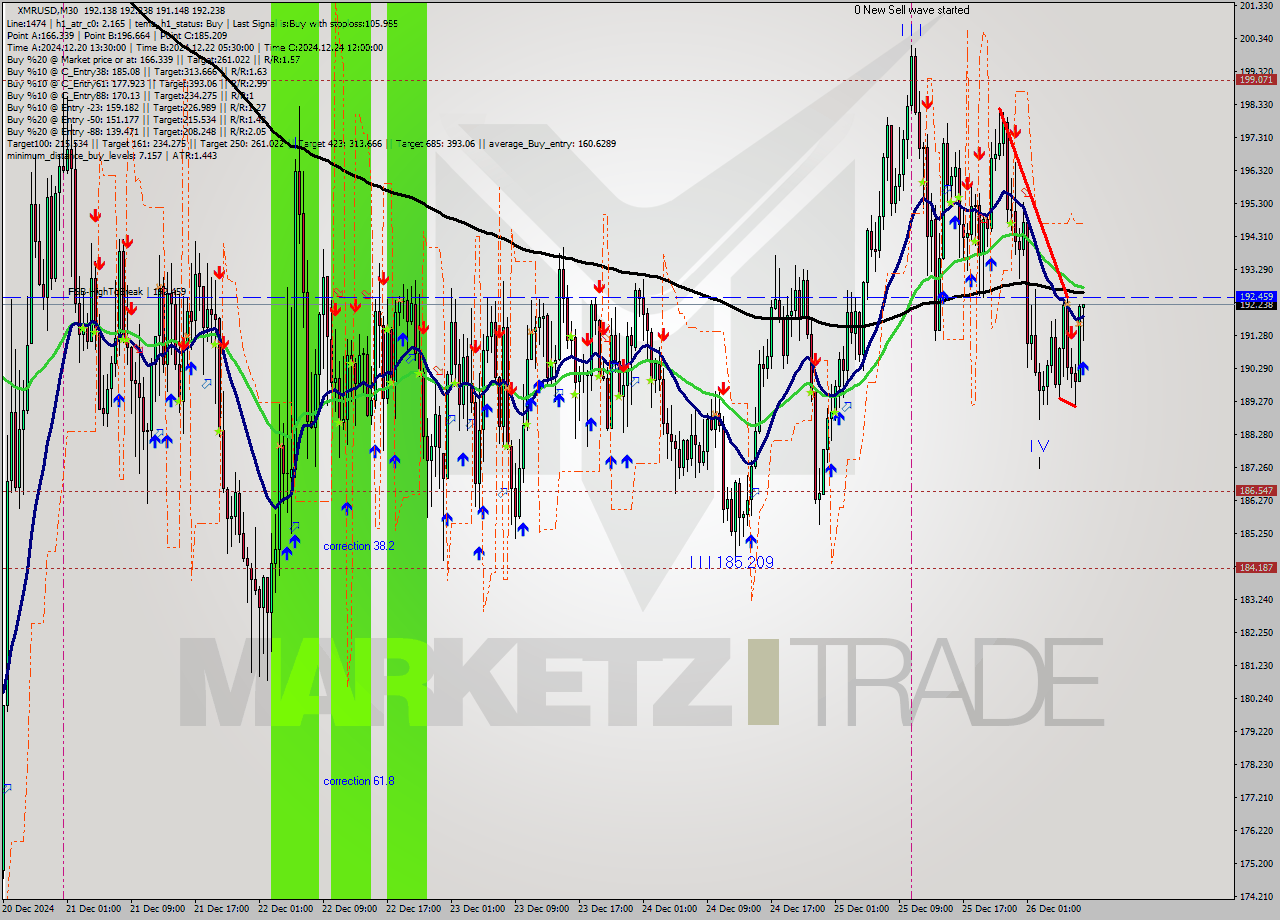Click 'minimum_distance_buy_levels: 7.157' text
This screenshot has width=1280, height=920.
click(x=85, y=155)
